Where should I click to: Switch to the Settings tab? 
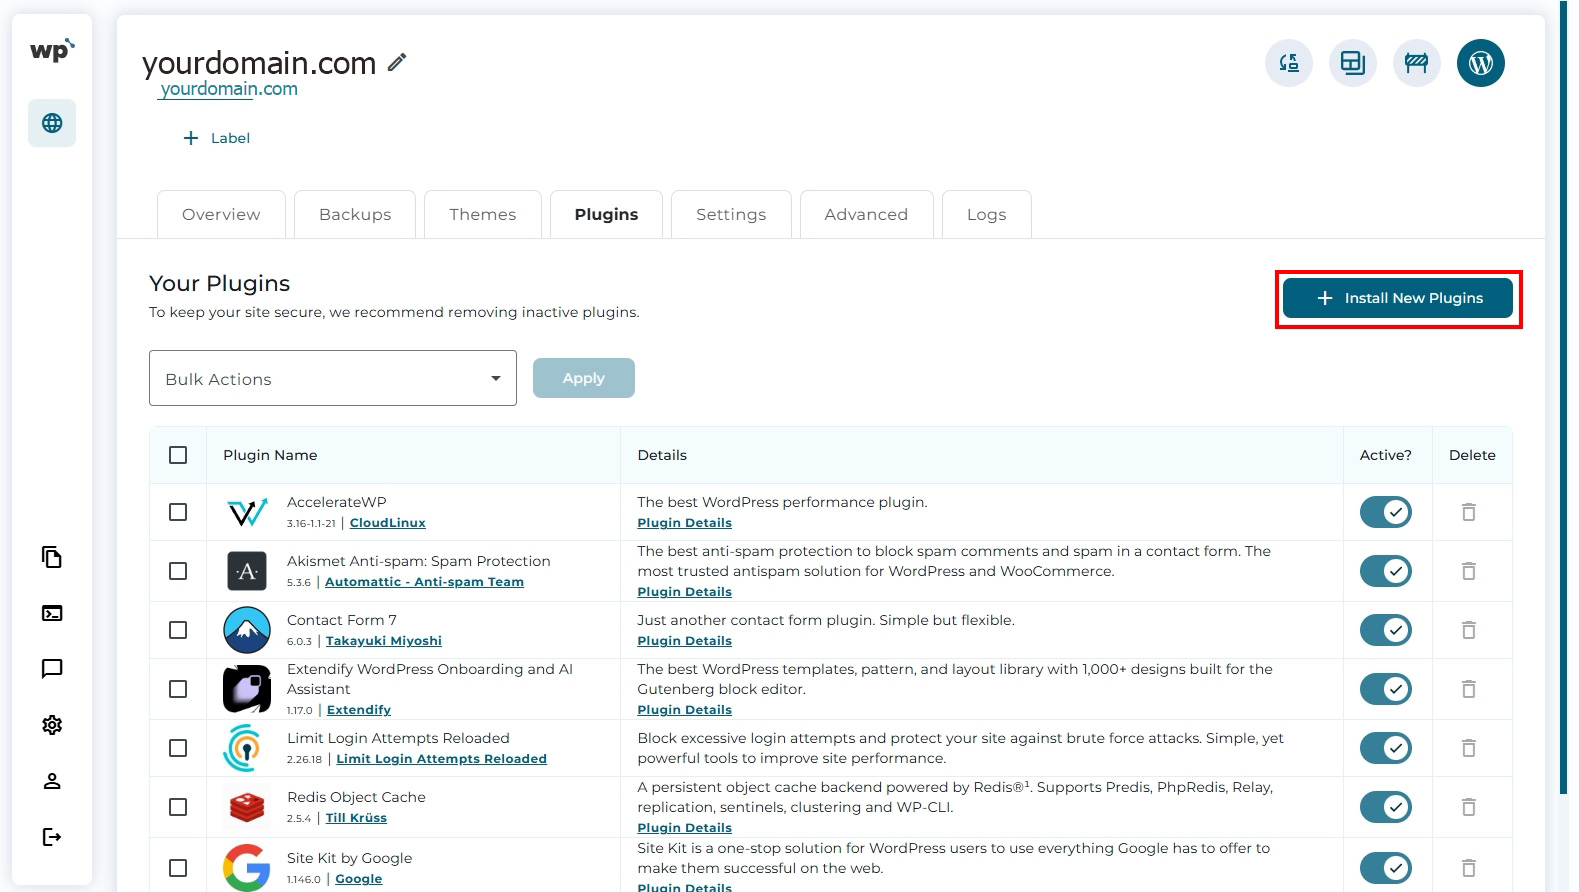[731, 214]
